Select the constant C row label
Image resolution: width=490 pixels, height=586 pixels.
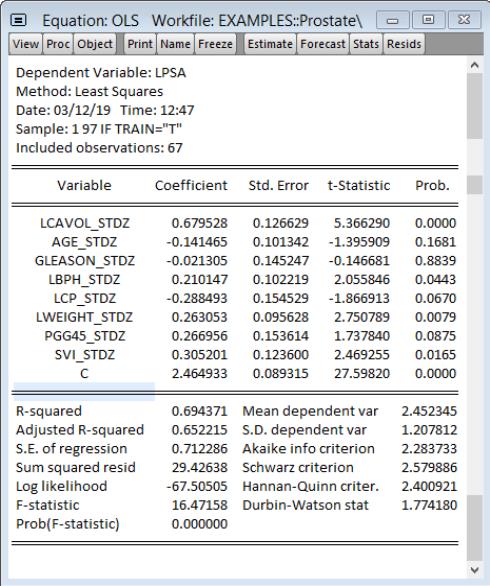[84, 373]
